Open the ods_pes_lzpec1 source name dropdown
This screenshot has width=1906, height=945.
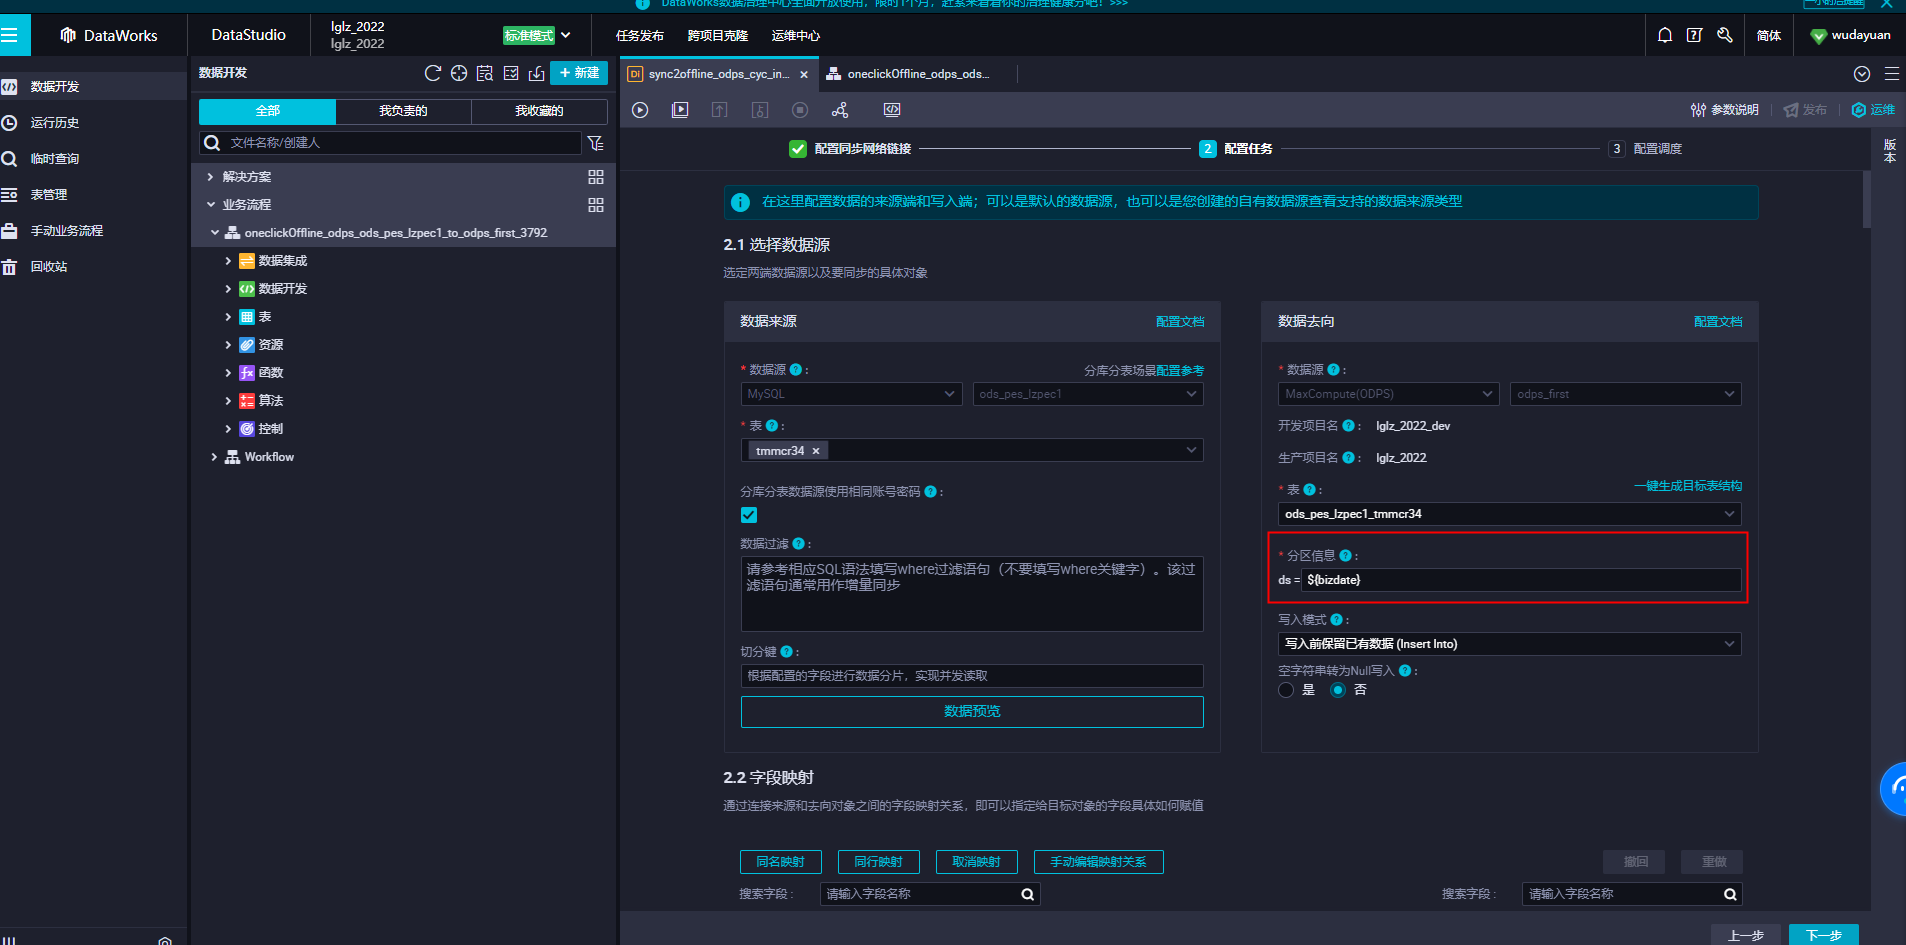pyautogui.click(x=1088, y=394)
